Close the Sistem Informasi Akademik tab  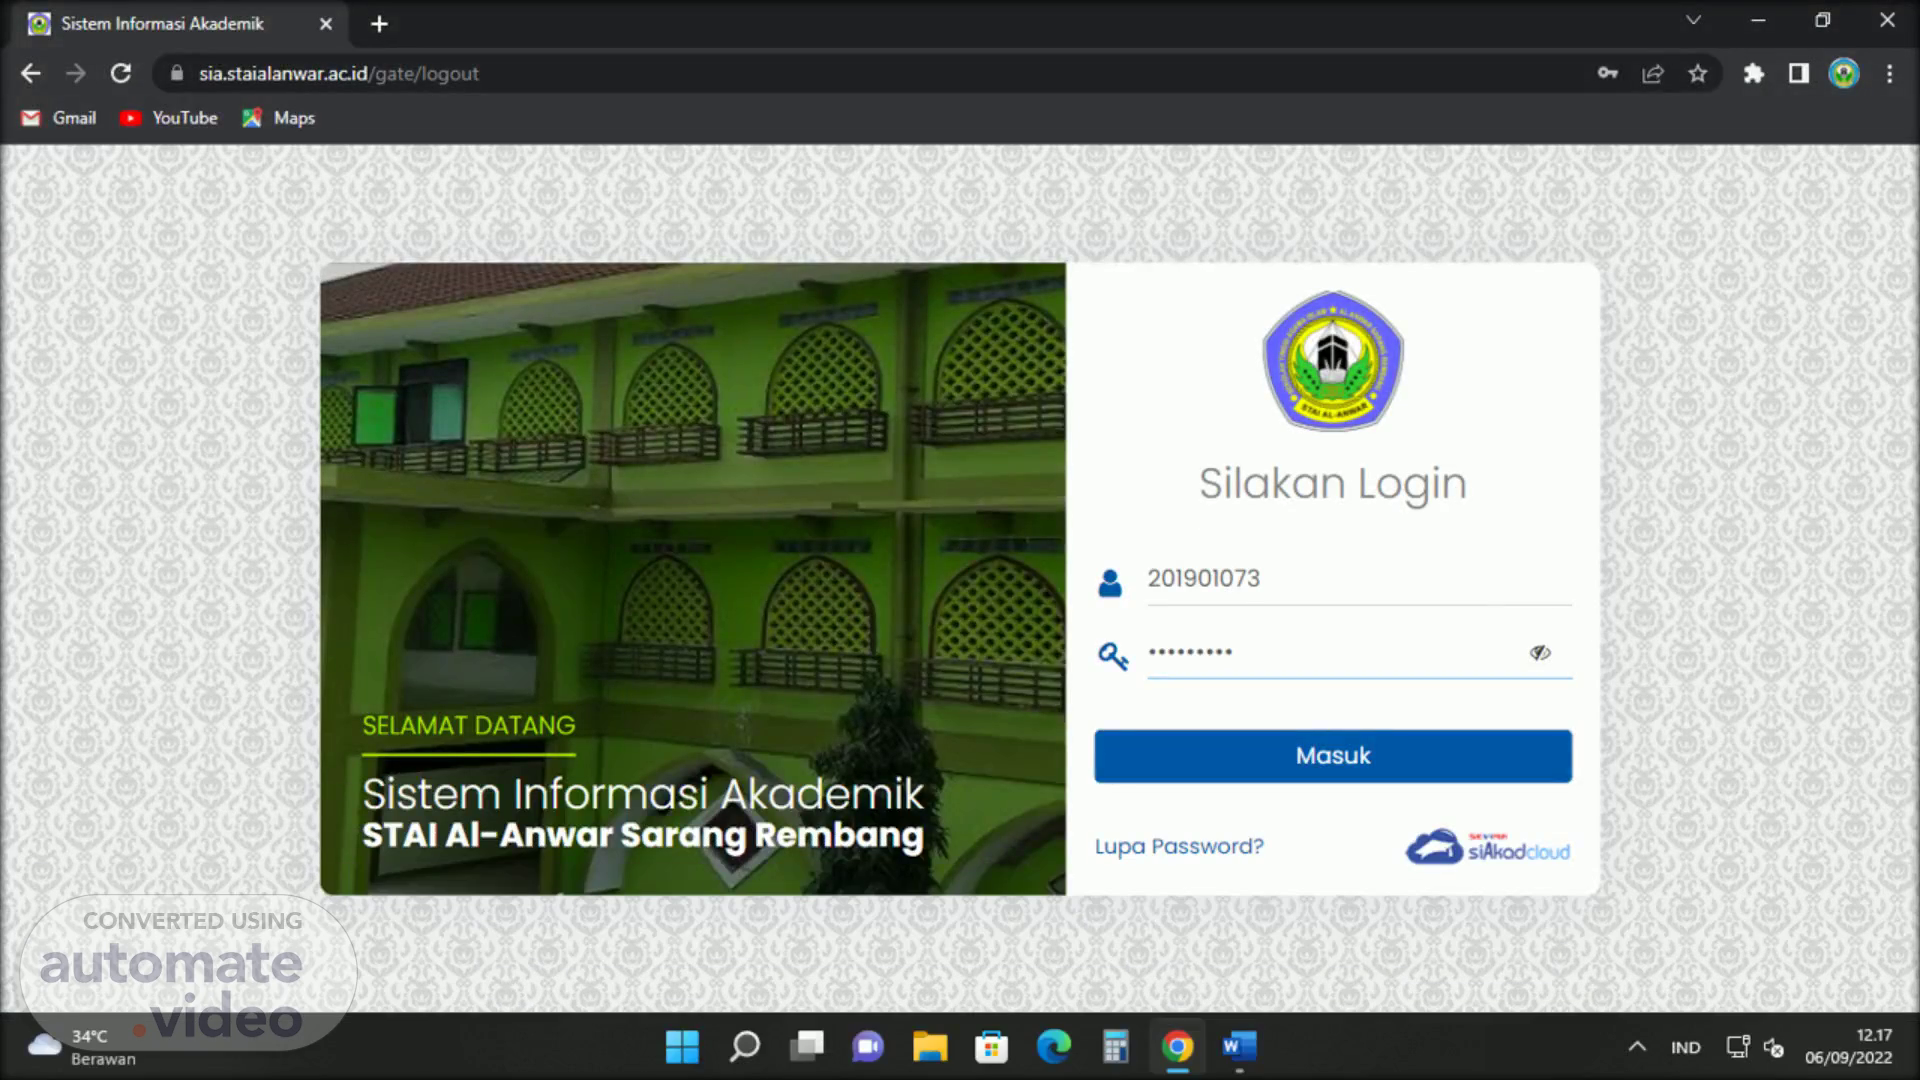[x=326, y=24]
